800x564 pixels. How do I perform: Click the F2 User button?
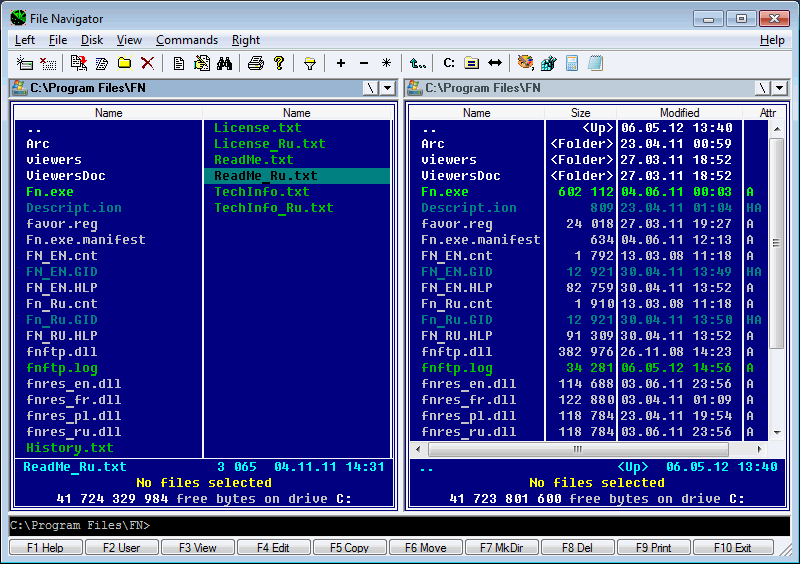click(x=121, y=548)
